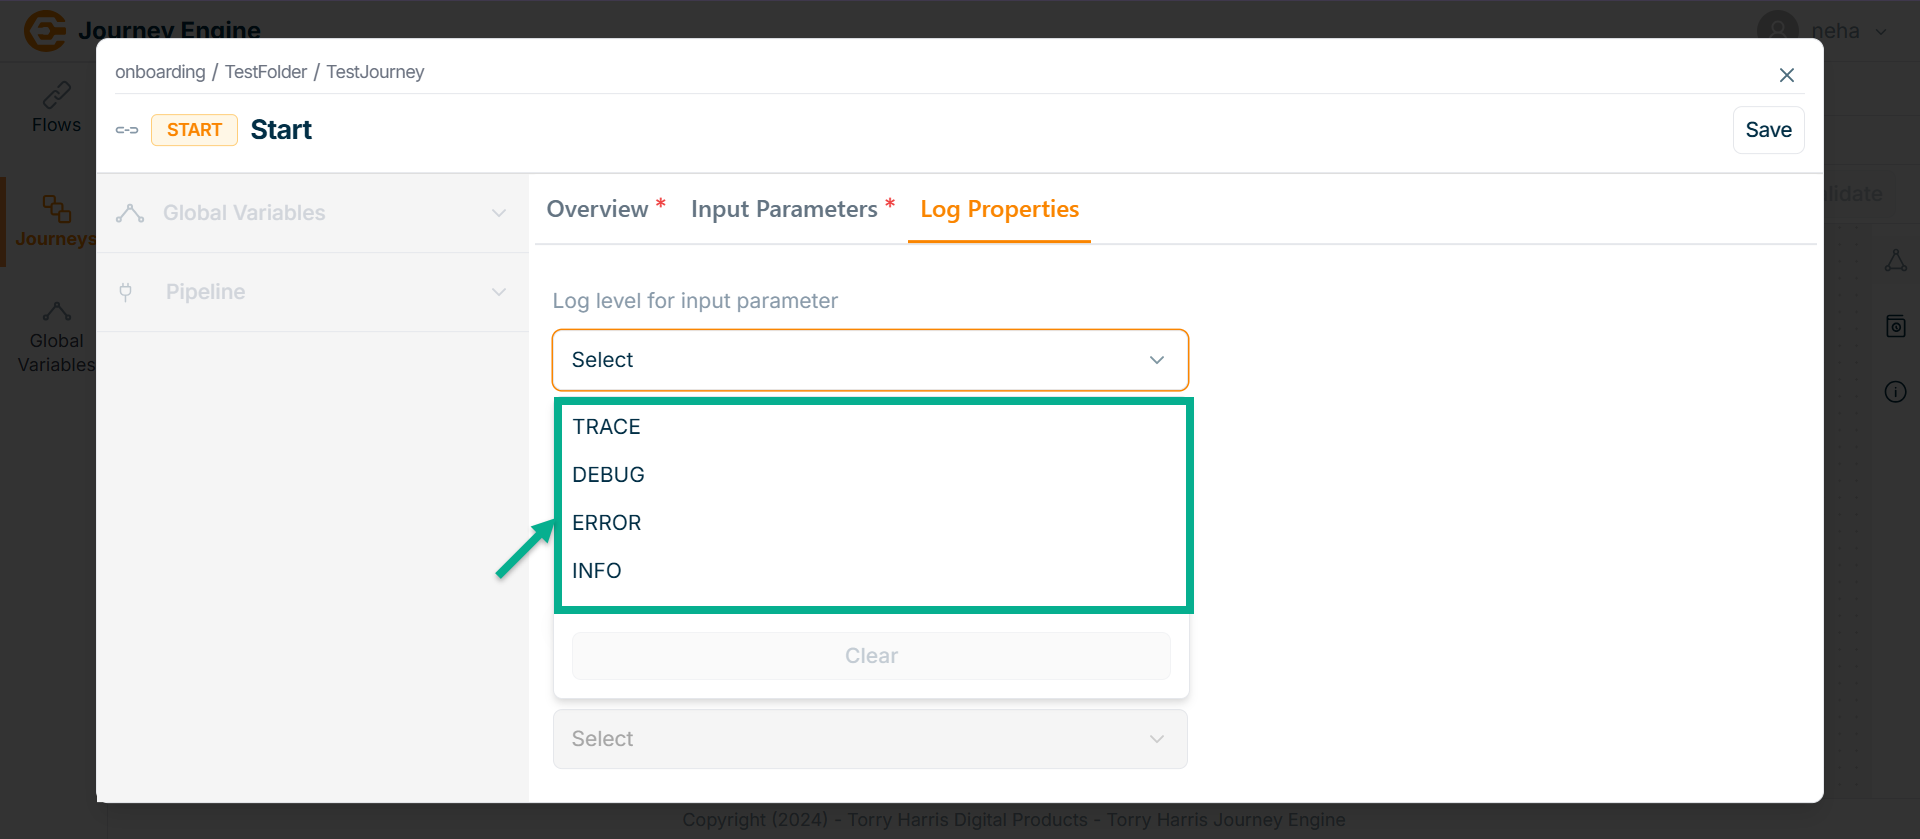Expand the Pipeline section

(499, 292)
